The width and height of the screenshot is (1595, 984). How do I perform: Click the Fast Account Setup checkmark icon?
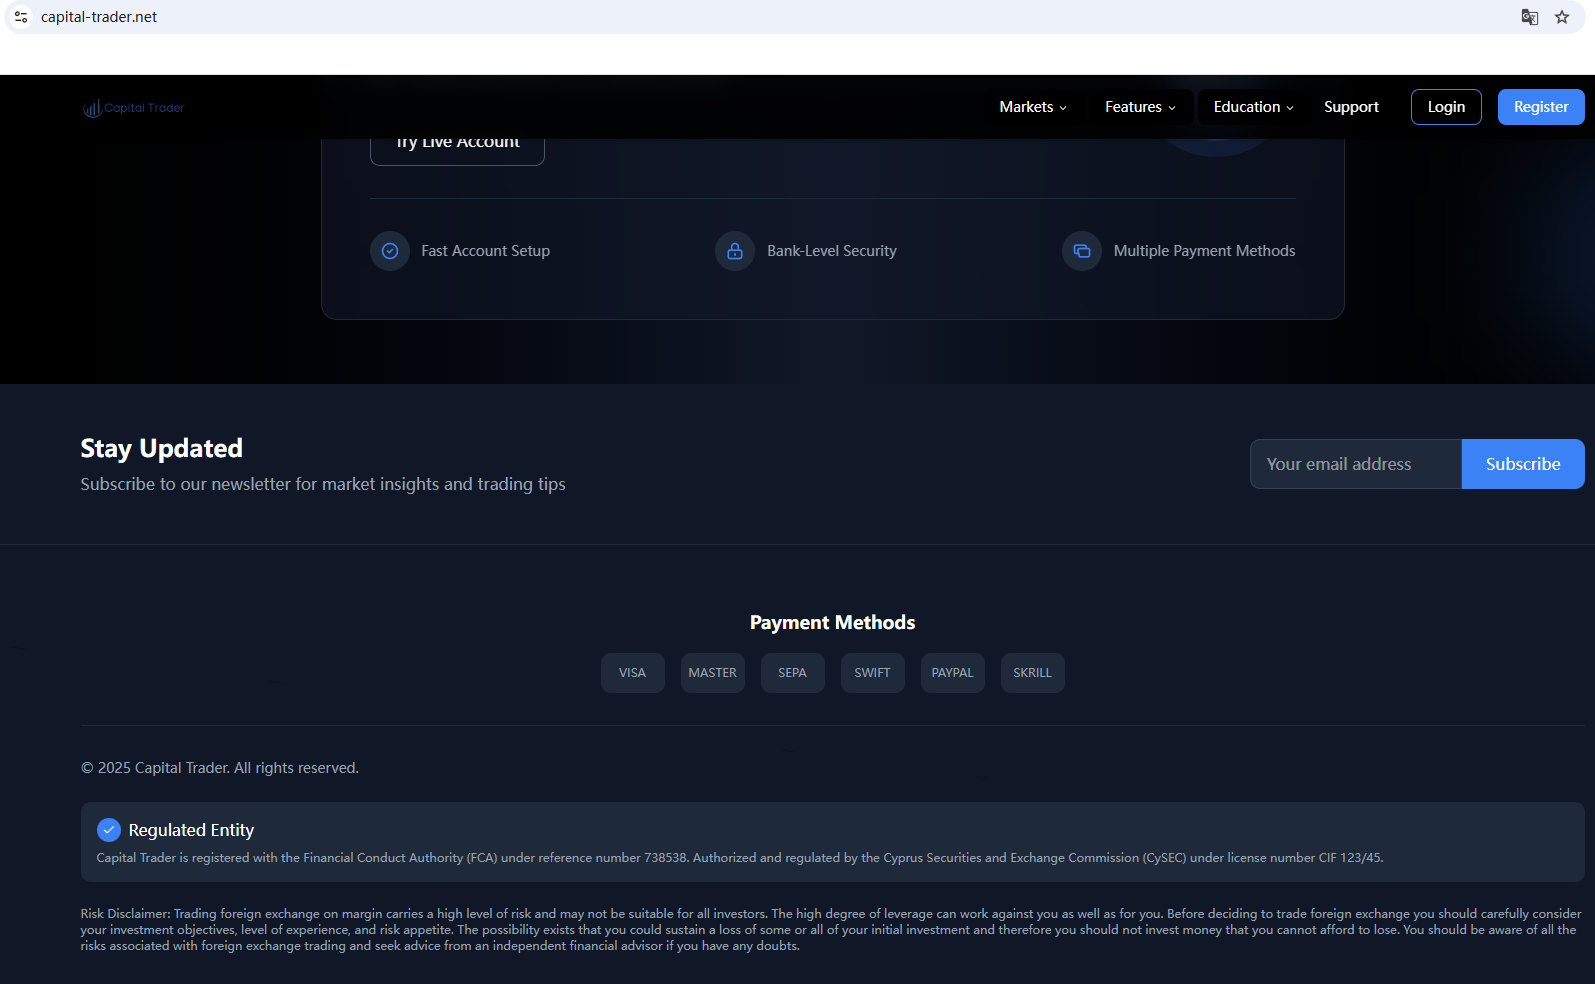coord(390,251)
